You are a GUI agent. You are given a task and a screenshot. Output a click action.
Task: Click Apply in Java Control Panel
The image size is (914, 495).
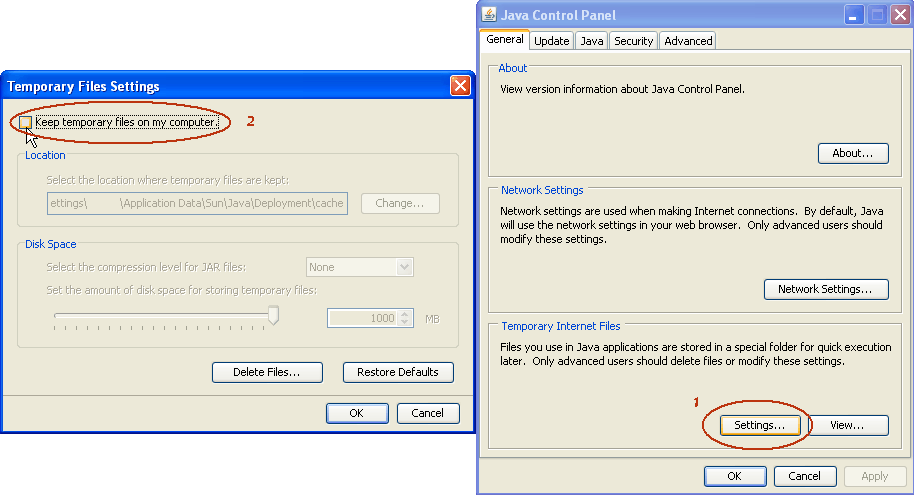[875, 476]
